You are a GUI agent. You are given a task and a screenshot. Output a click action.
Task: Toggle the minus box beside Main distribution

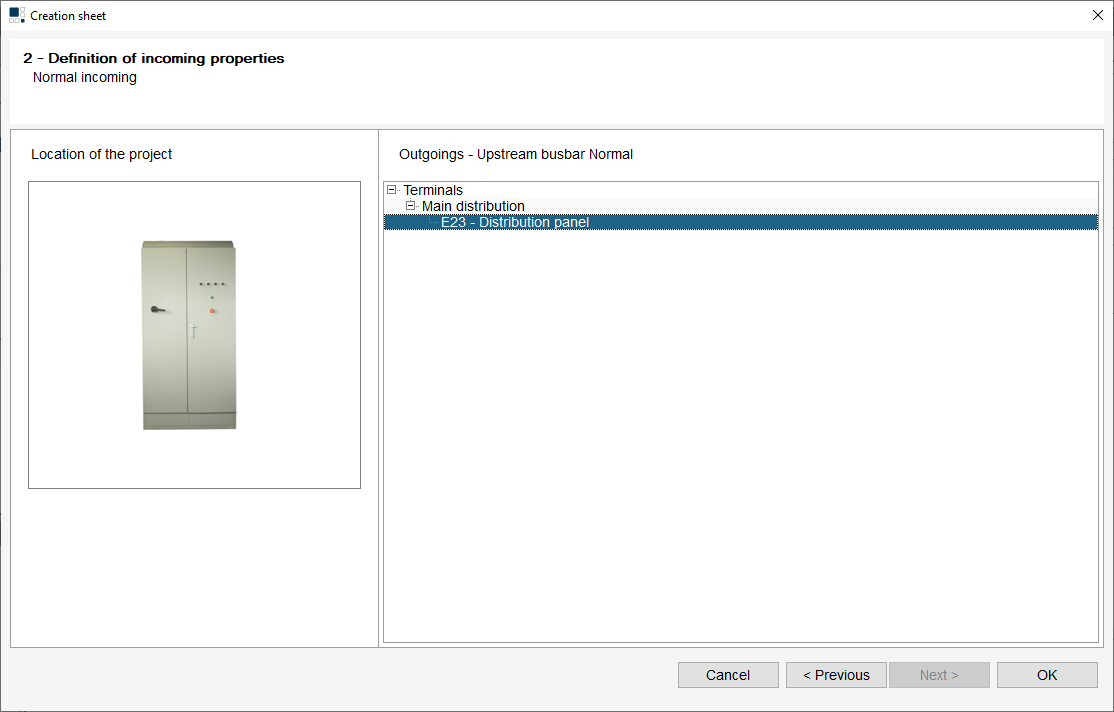(x=411, y=206)
